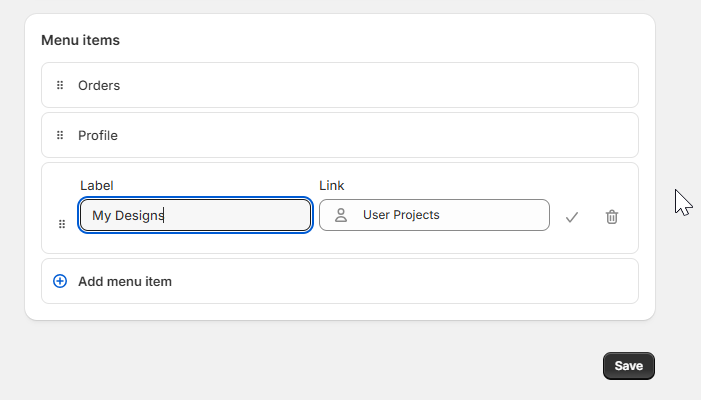Delete the My Designs item via trash icon
The width and height of the screenshot is (701, 400).
[x=612, y=217]
